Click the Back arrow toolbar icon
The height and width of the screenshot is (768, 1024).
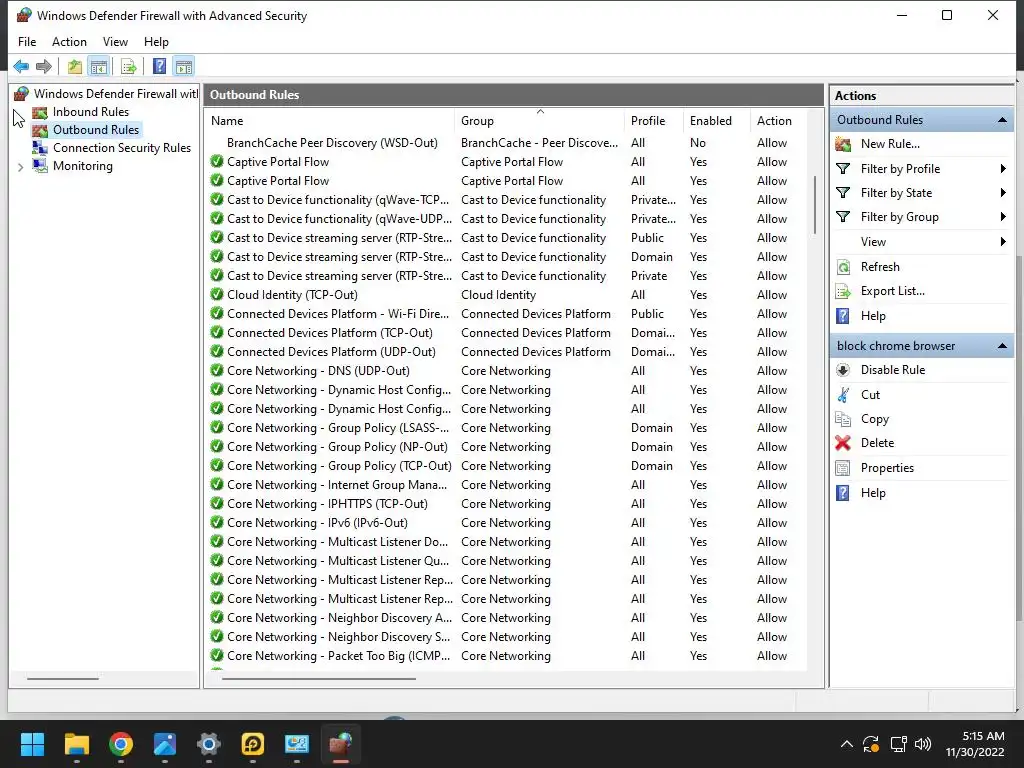coord(21,66)
